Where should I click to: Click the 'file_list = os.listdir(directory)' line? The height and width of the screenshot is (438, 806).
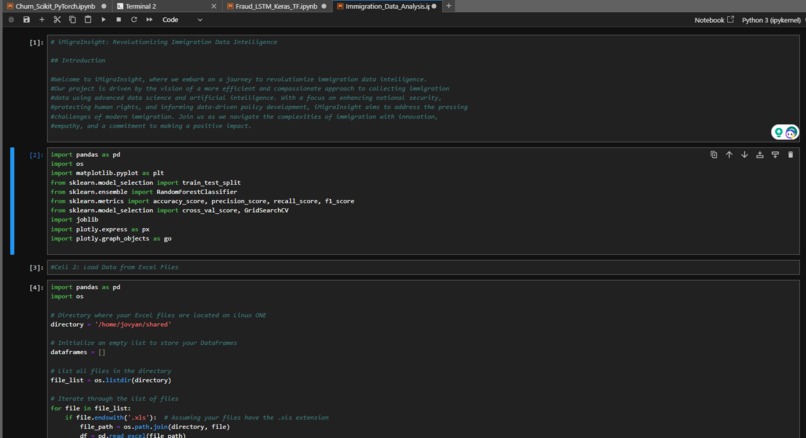111,380
